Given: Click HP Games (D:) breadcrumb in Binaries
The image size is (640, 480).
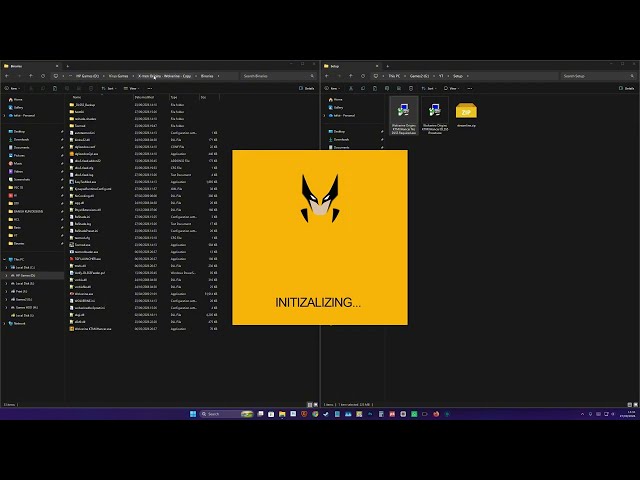Looking at the screenshot, I should pyautogui.click(x=87, y=76).
